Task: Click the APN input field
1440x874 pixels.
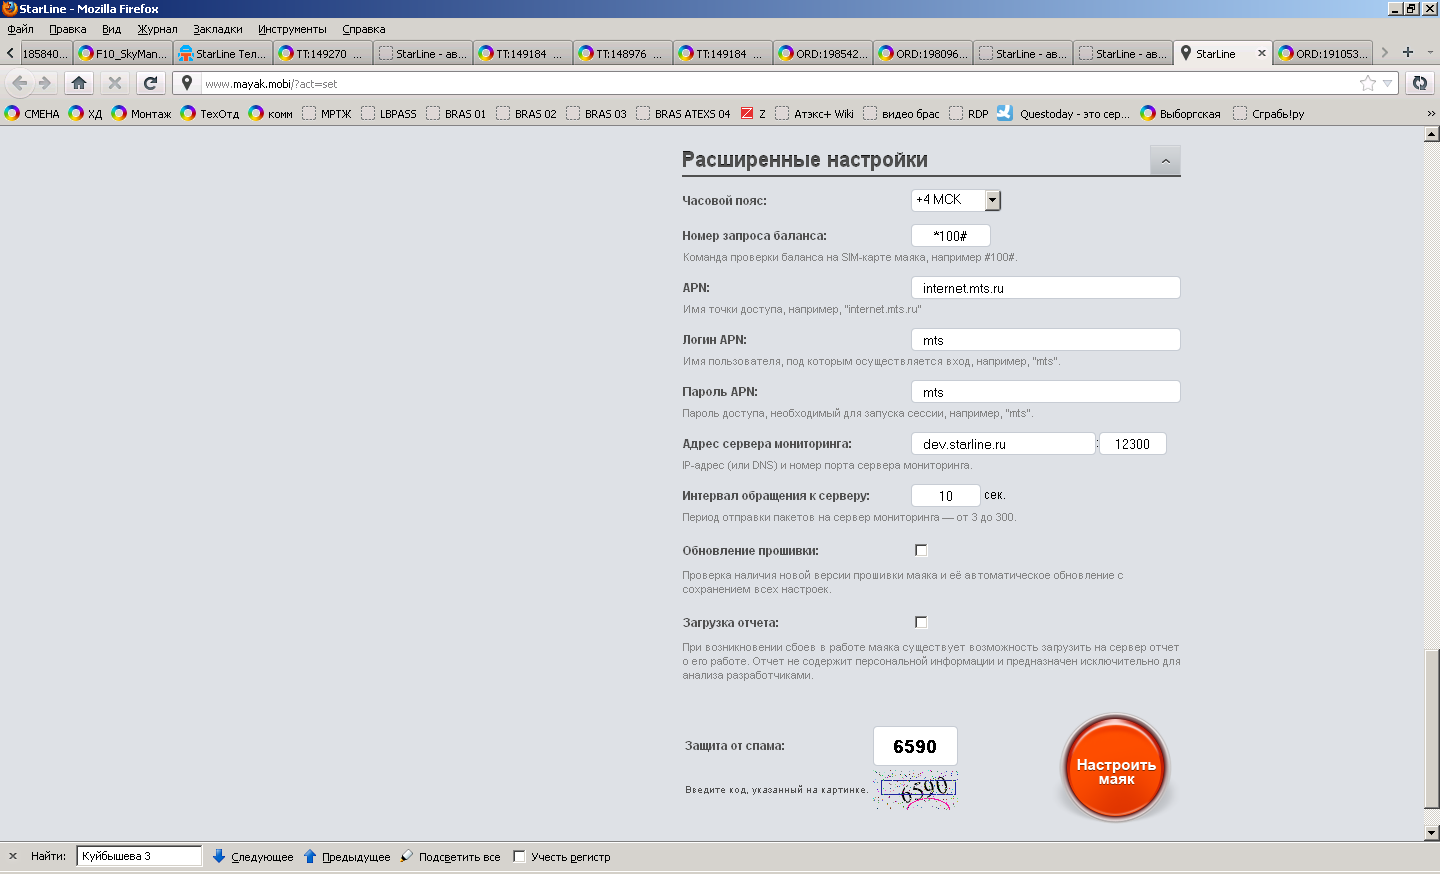Action: (1045, 288)
